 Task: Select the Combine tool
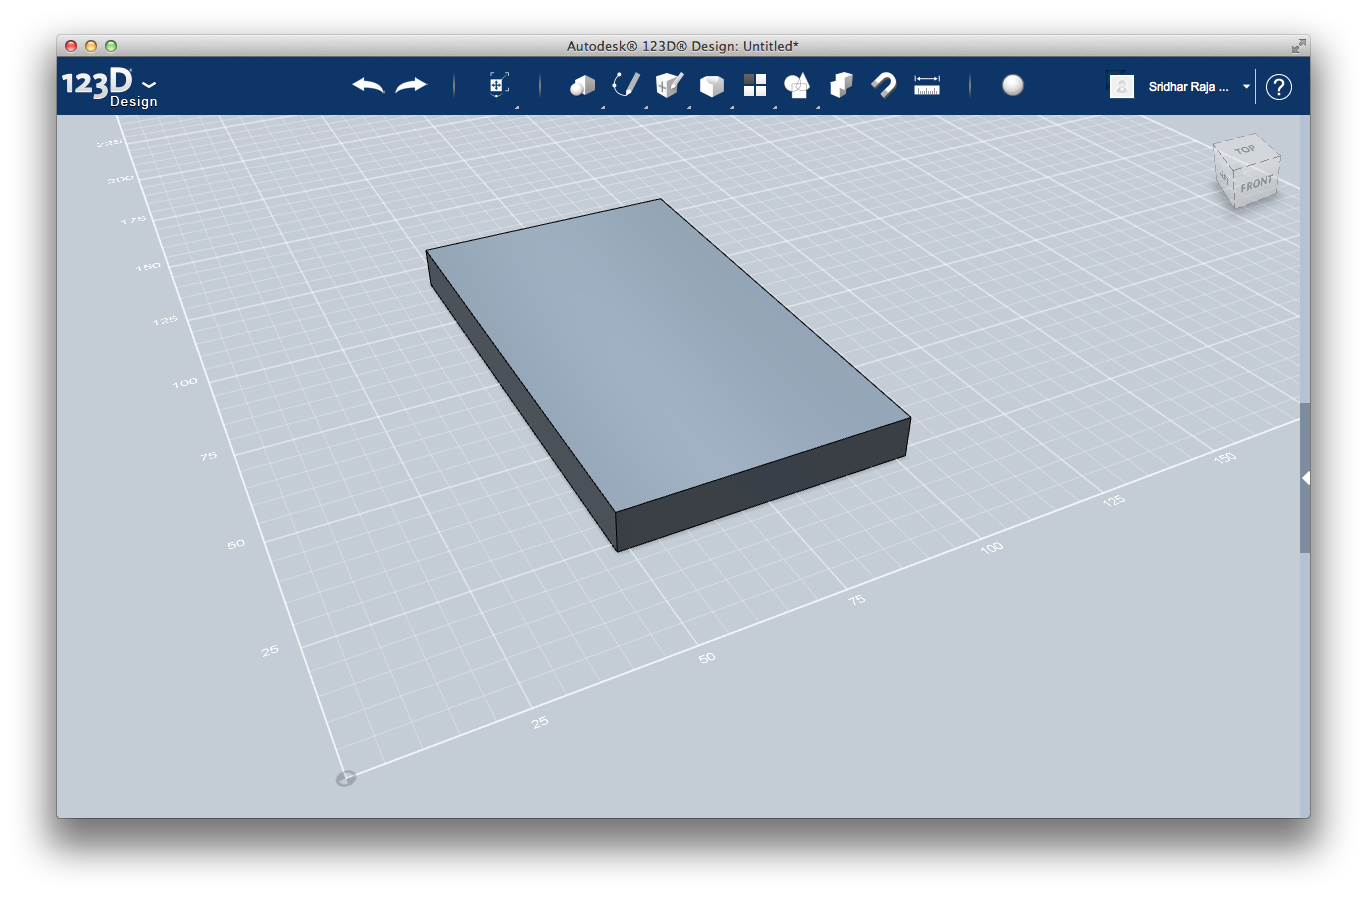click(841, 85)
